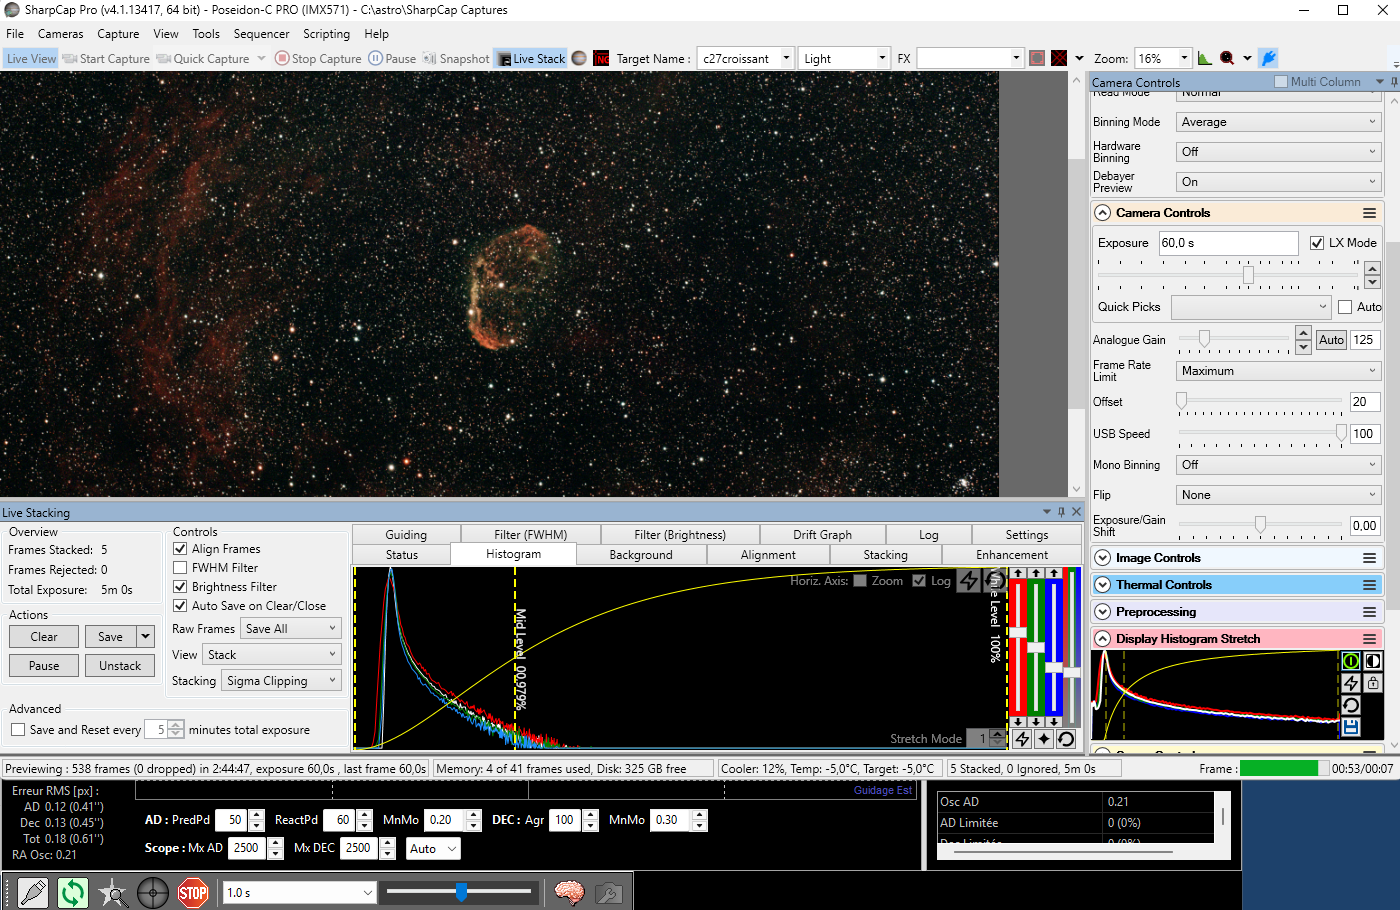Click the Auto button for Analogue Gain
Viewport: 1400px width, 910px height.
[x=1331, y=340]
